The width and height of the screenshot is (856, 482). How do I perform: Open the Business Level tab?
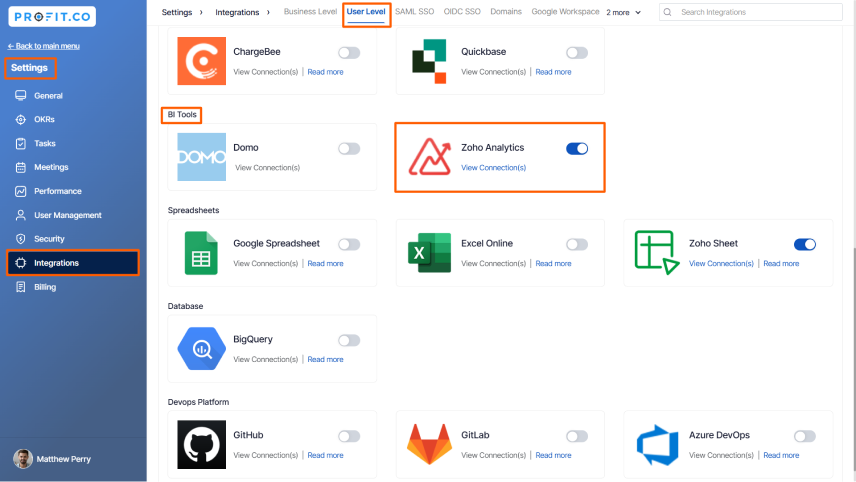pos(310,11)
